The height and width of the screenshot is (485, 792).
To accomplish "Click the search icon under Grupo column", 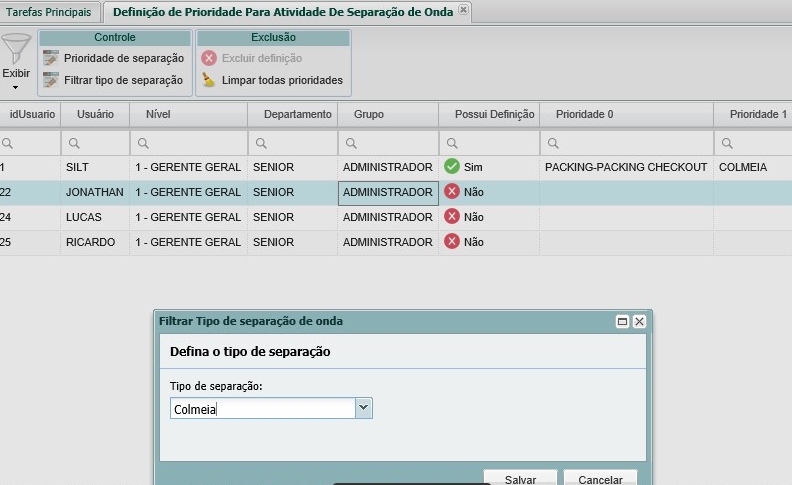I will point(351,143).
